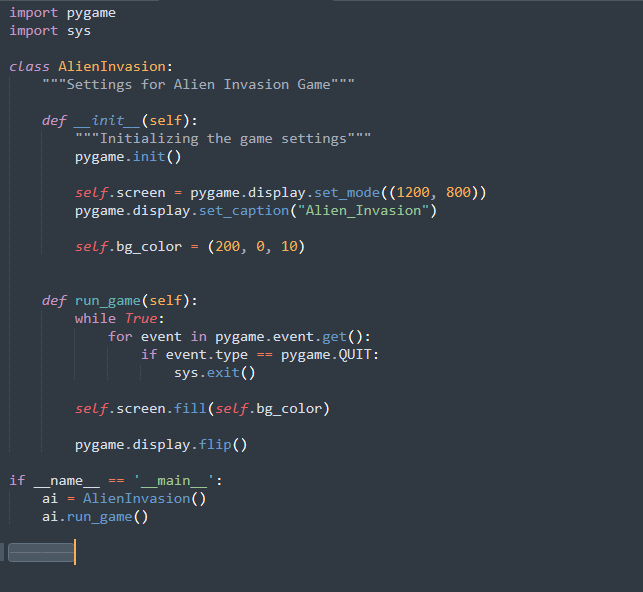
Task: Click the run_game method definition name
Action: pyautogui.click(x=108, y=301)
